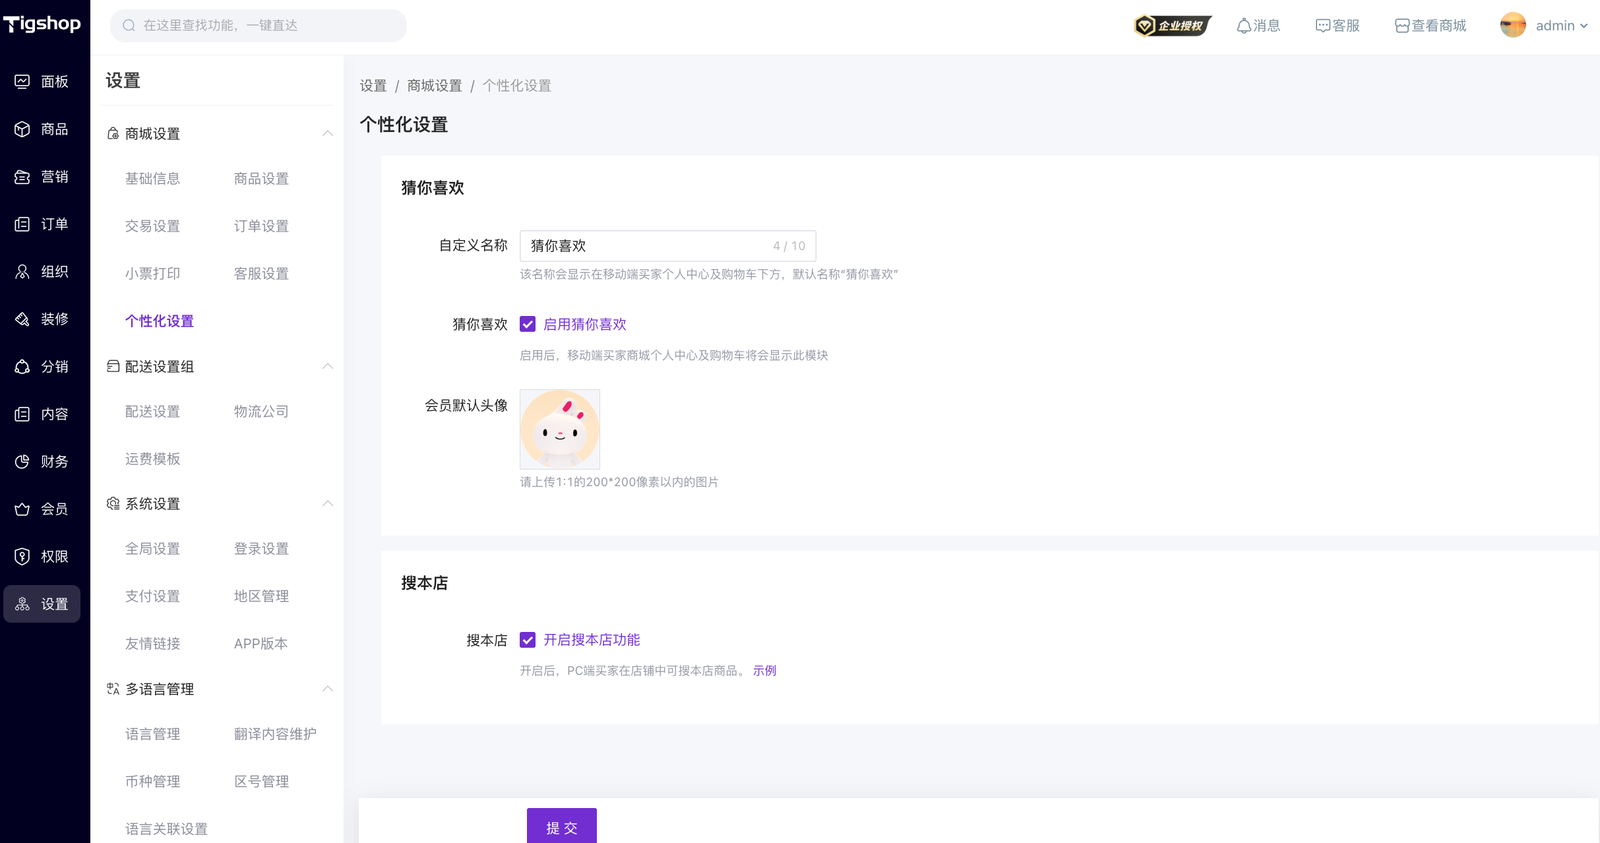Uncheck the 启用猜你喜欢 checkbox
Viewport: 1600px width, 843px height.
[x=528, y=324]
